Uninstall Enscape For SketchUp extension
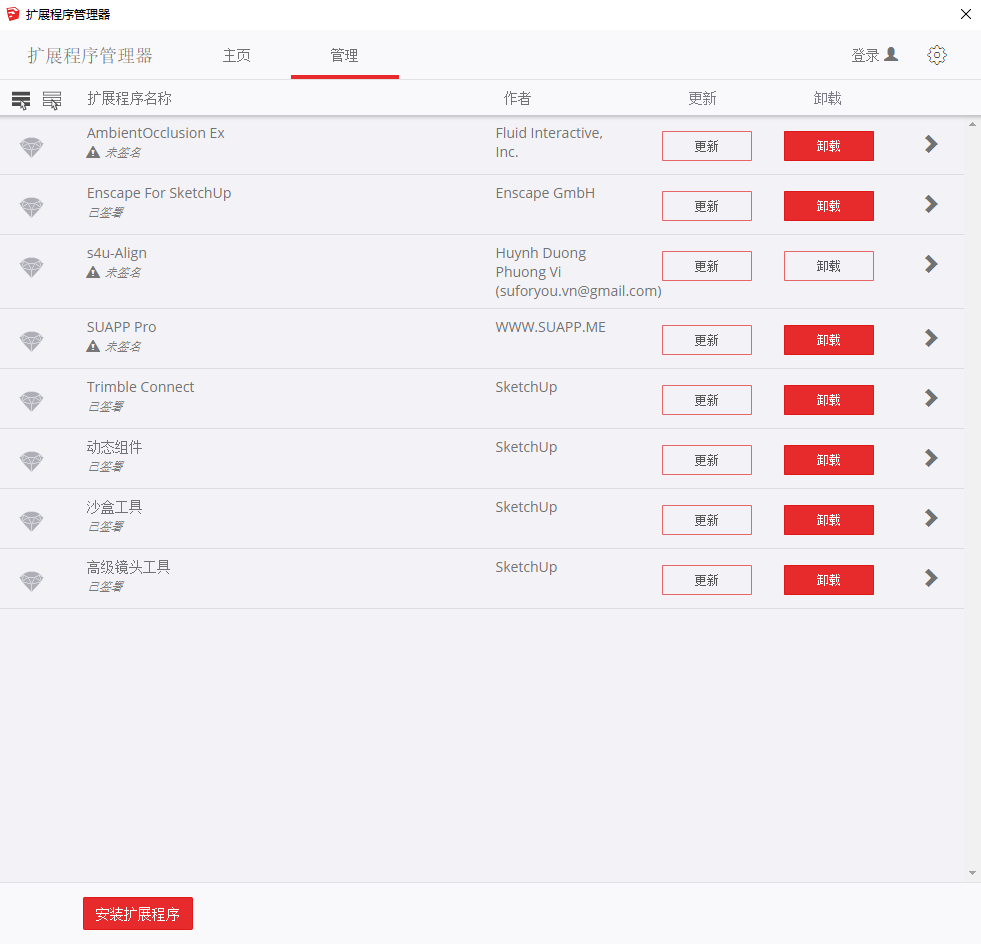The width and height of the screenshot is (981, 944). tap(828, 206)
